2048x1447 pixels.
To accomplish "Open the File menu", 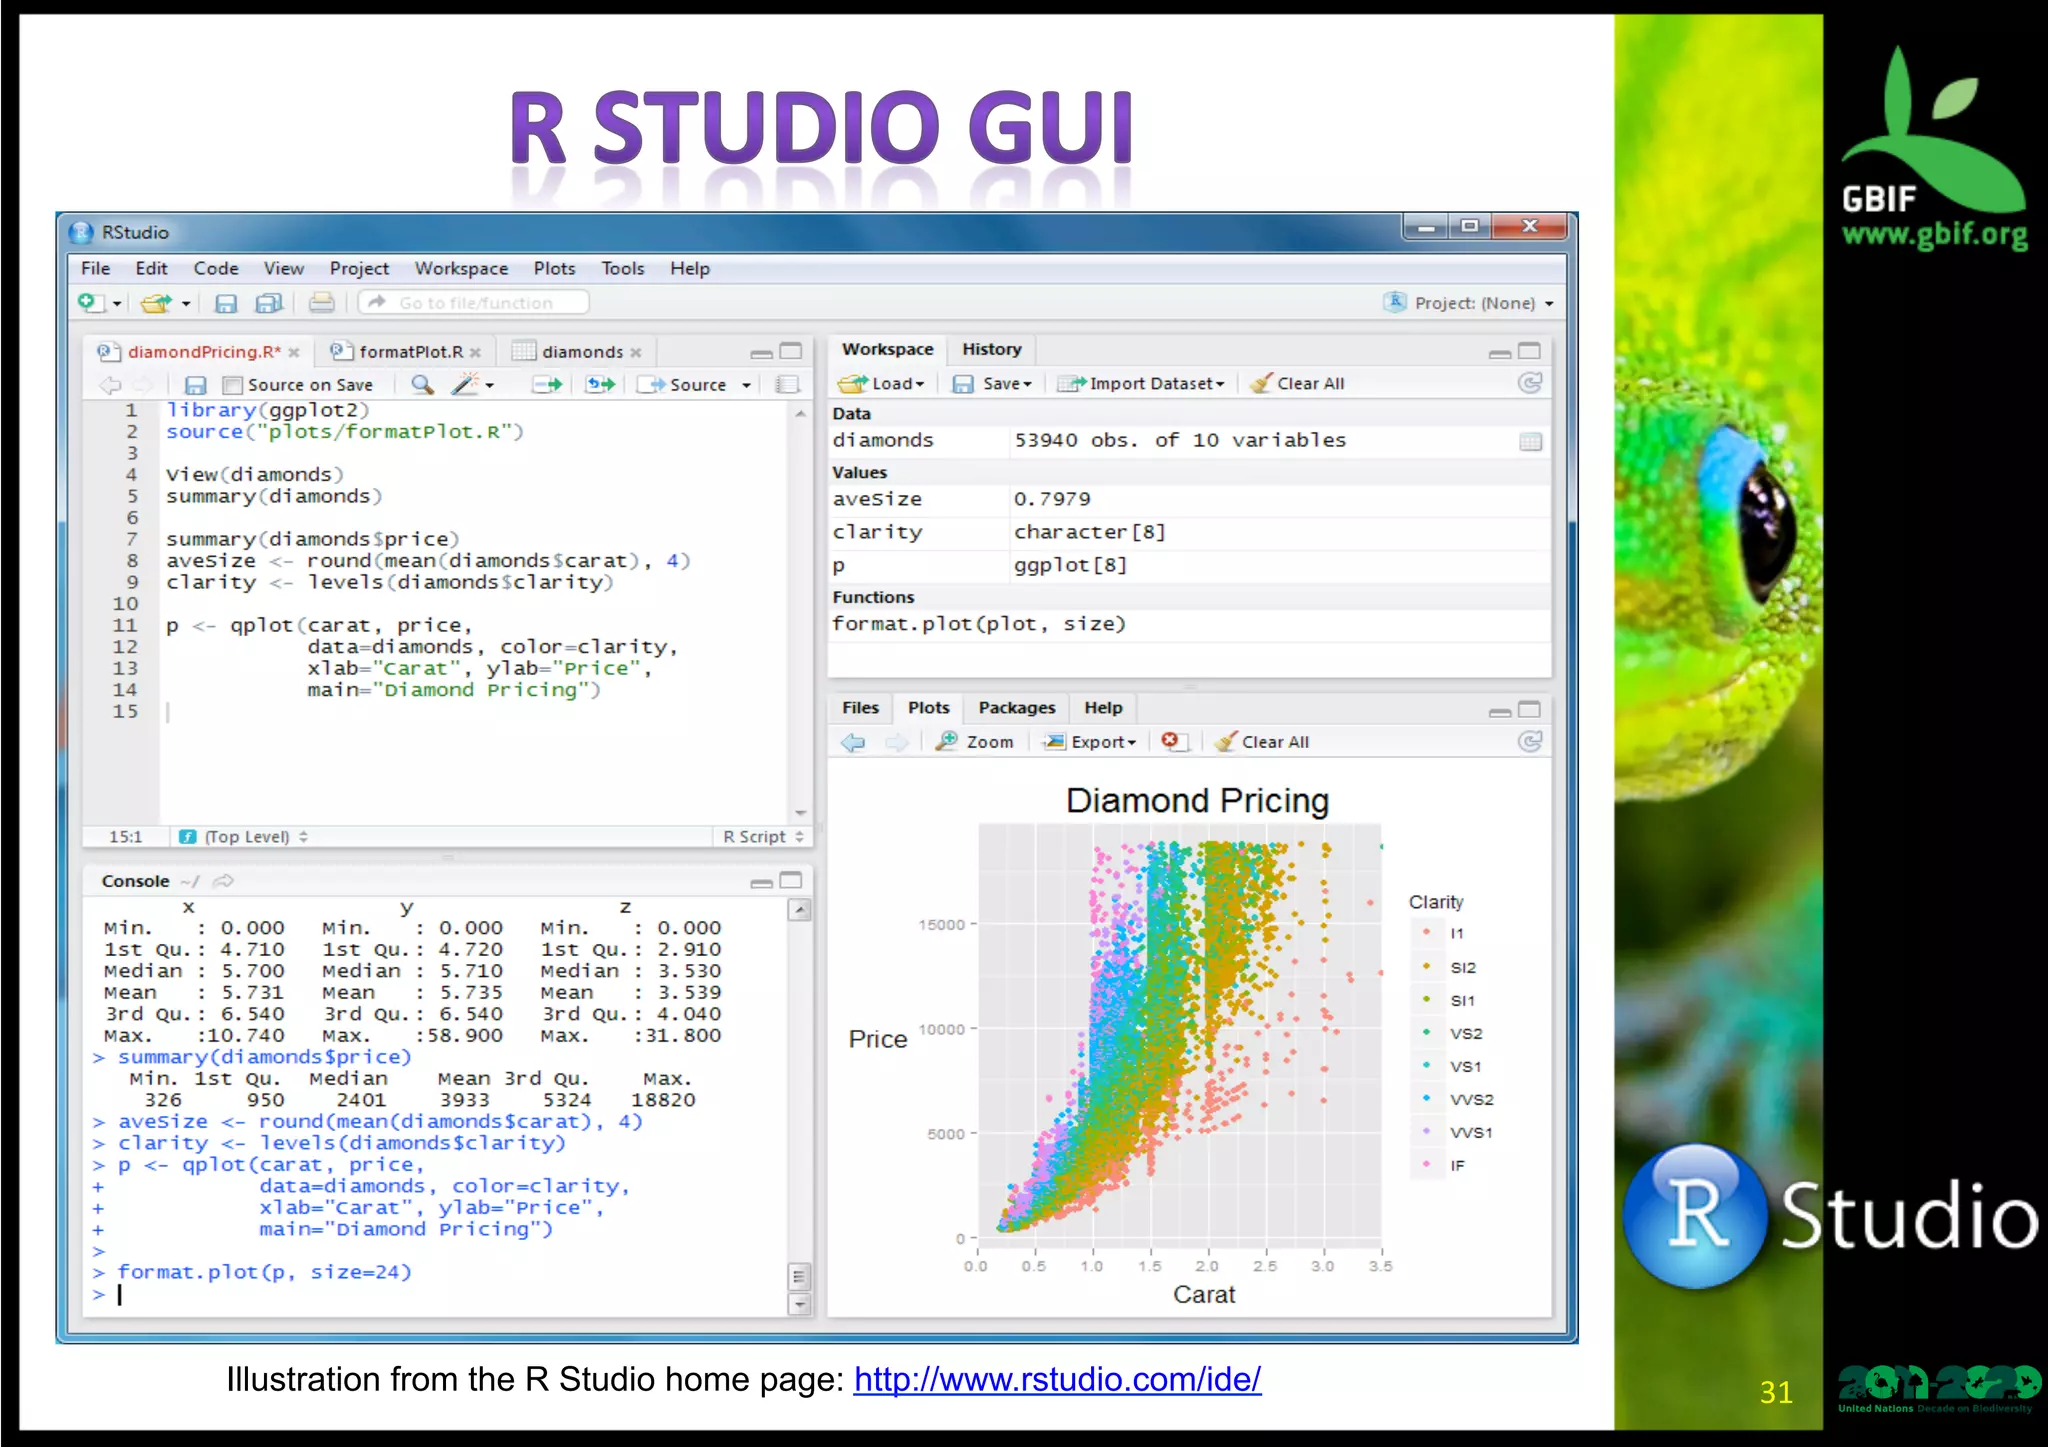I will (95, 268).
